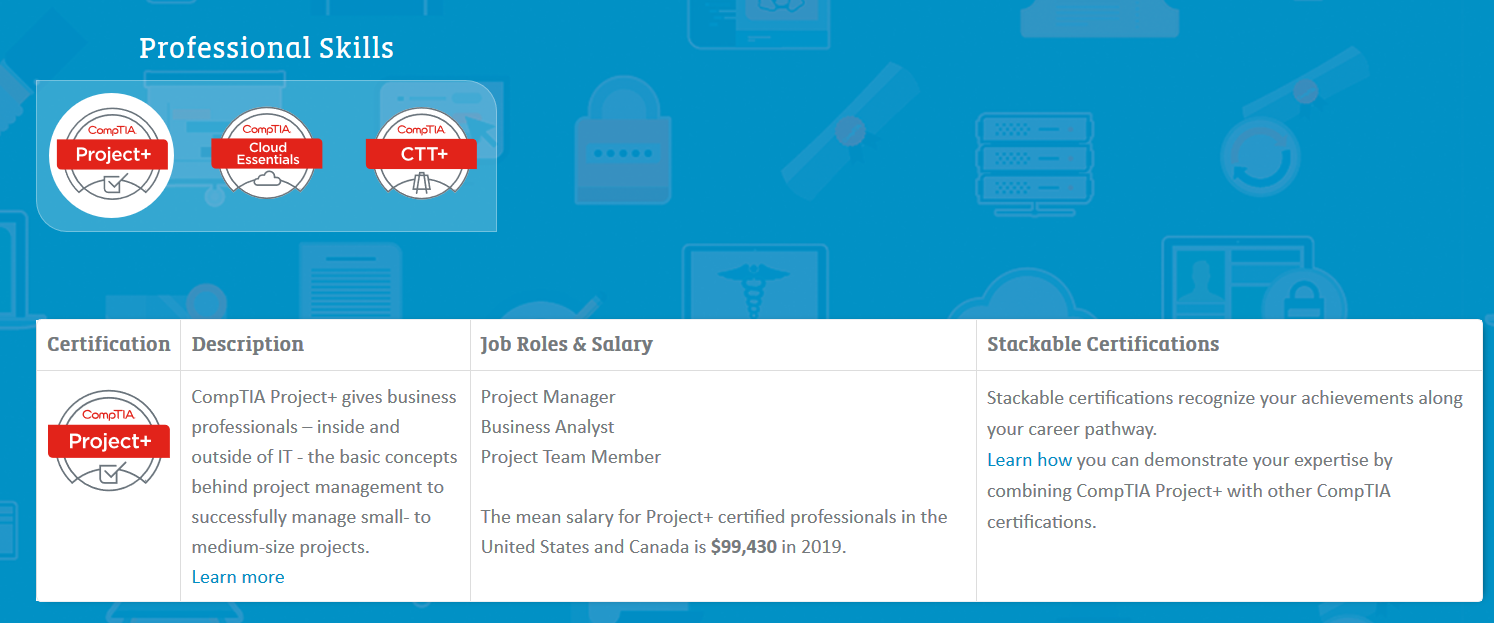This screenshot has width=1494, height=623.
Task: Click the Business Analyst job role
Action: [547, 427]
